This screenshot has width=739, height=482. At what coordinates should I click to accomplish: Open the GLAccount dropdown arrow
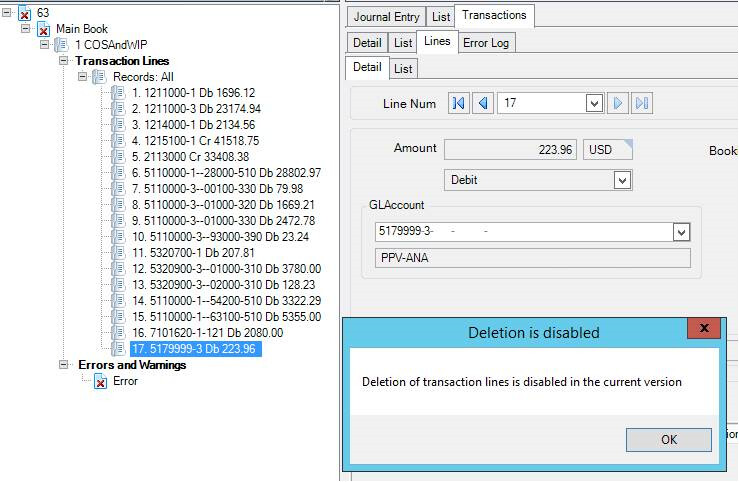[681, 232]
